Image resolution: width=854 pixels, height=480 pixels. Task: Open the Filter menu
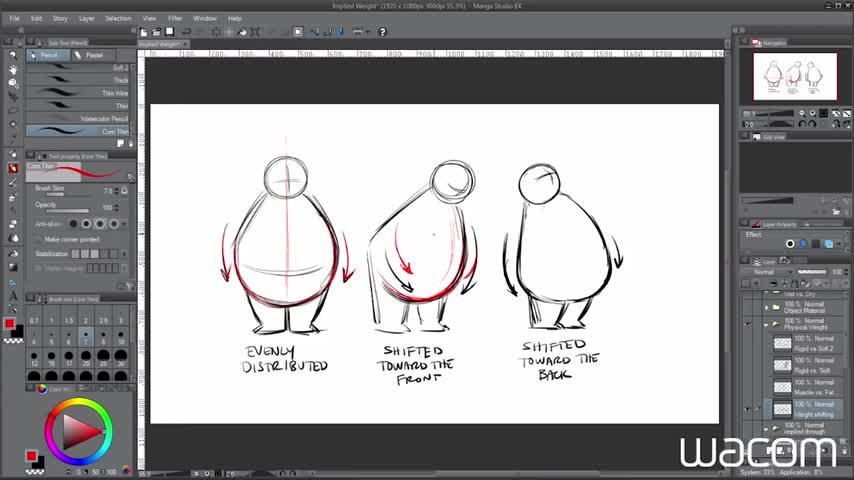[x=175, y=19]
